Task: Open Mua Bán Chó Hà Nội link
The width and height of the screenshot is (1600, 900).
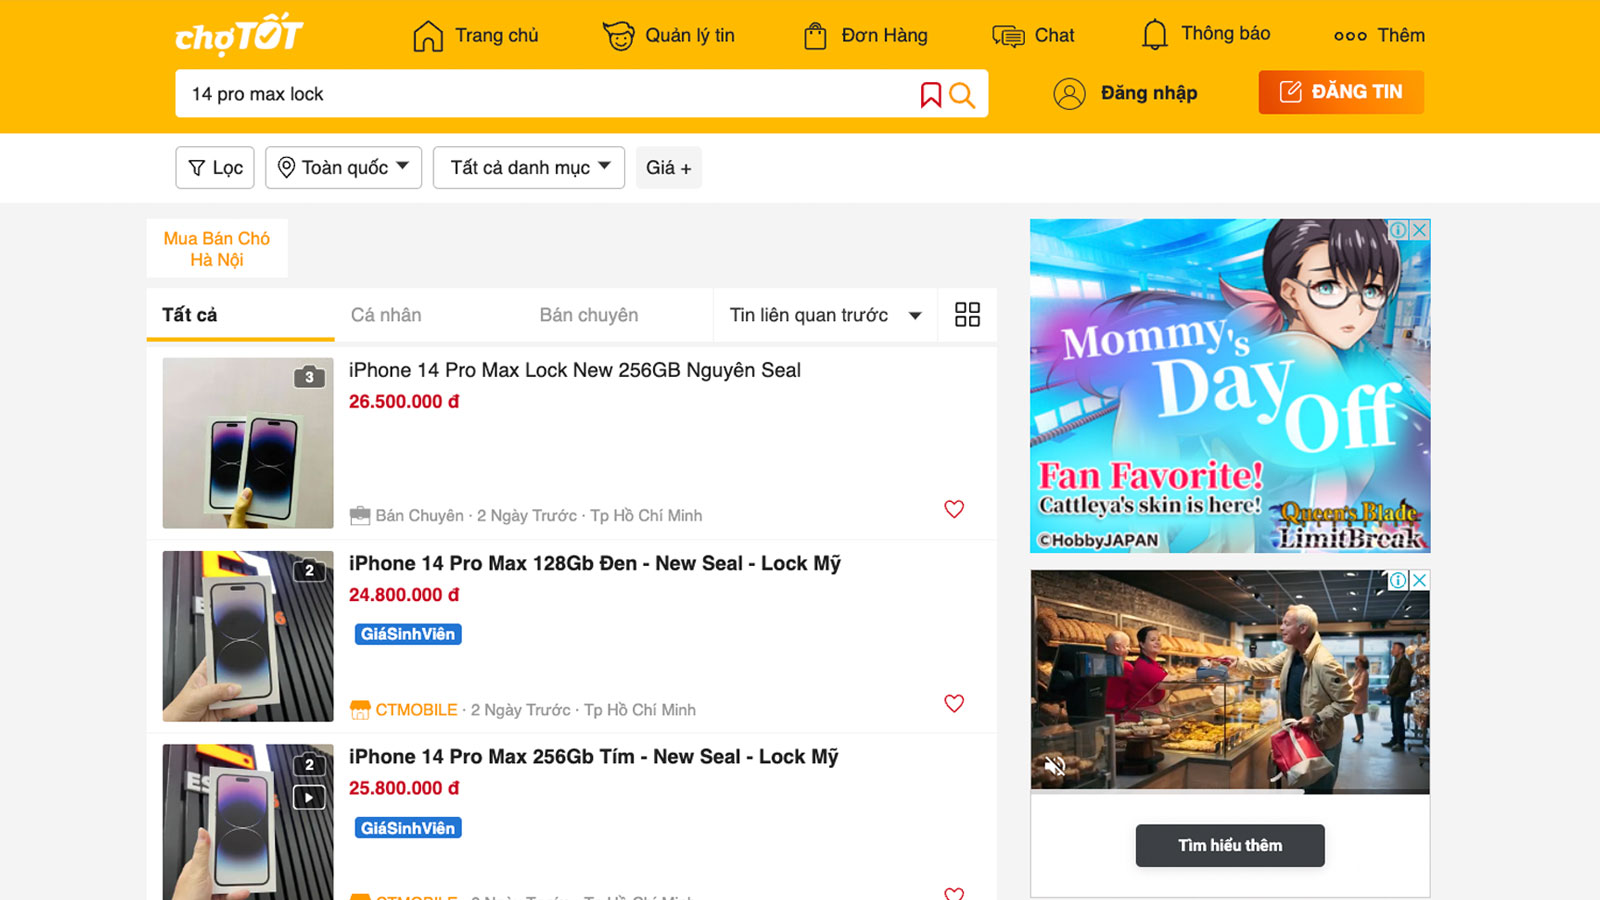Action: [217, 249]
